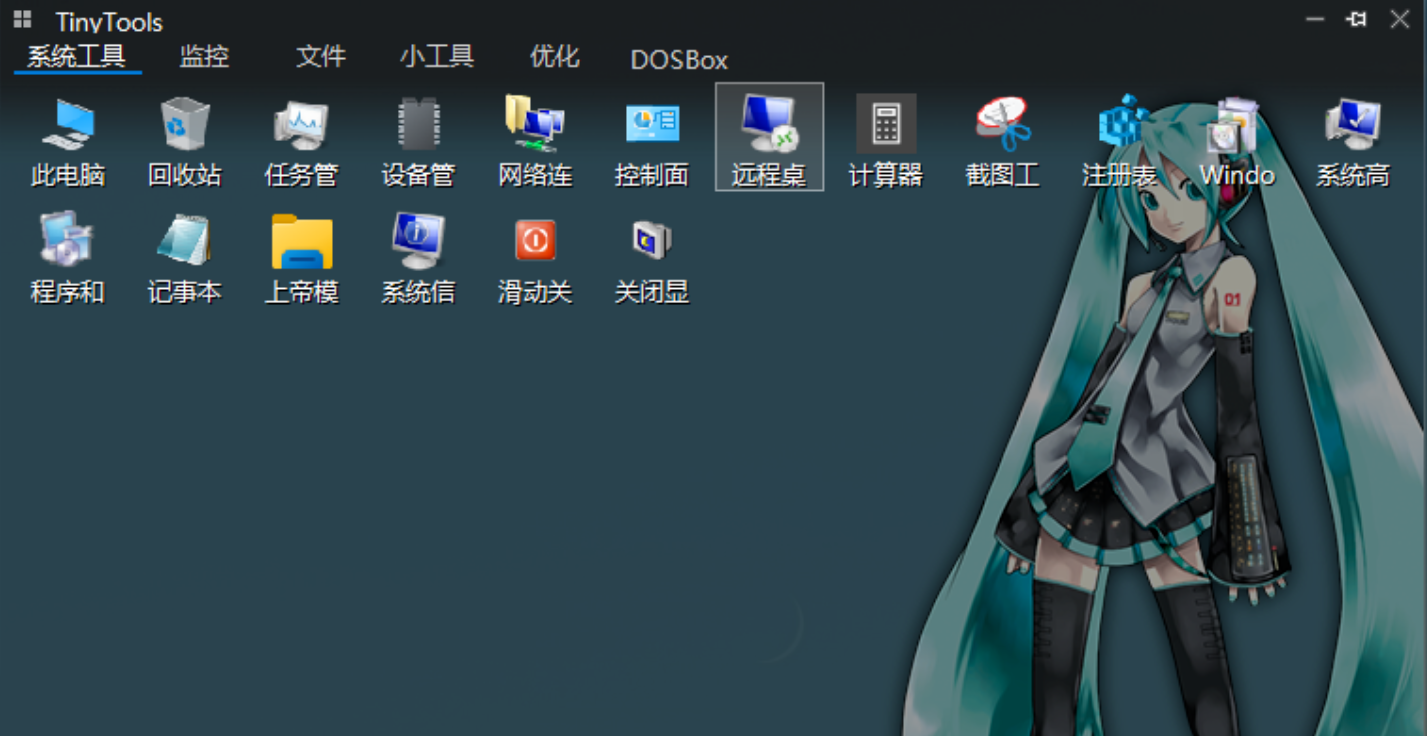1427x736 pixels.
Task: Open Device Manager (设备管)
Action: tap(418, 140)
